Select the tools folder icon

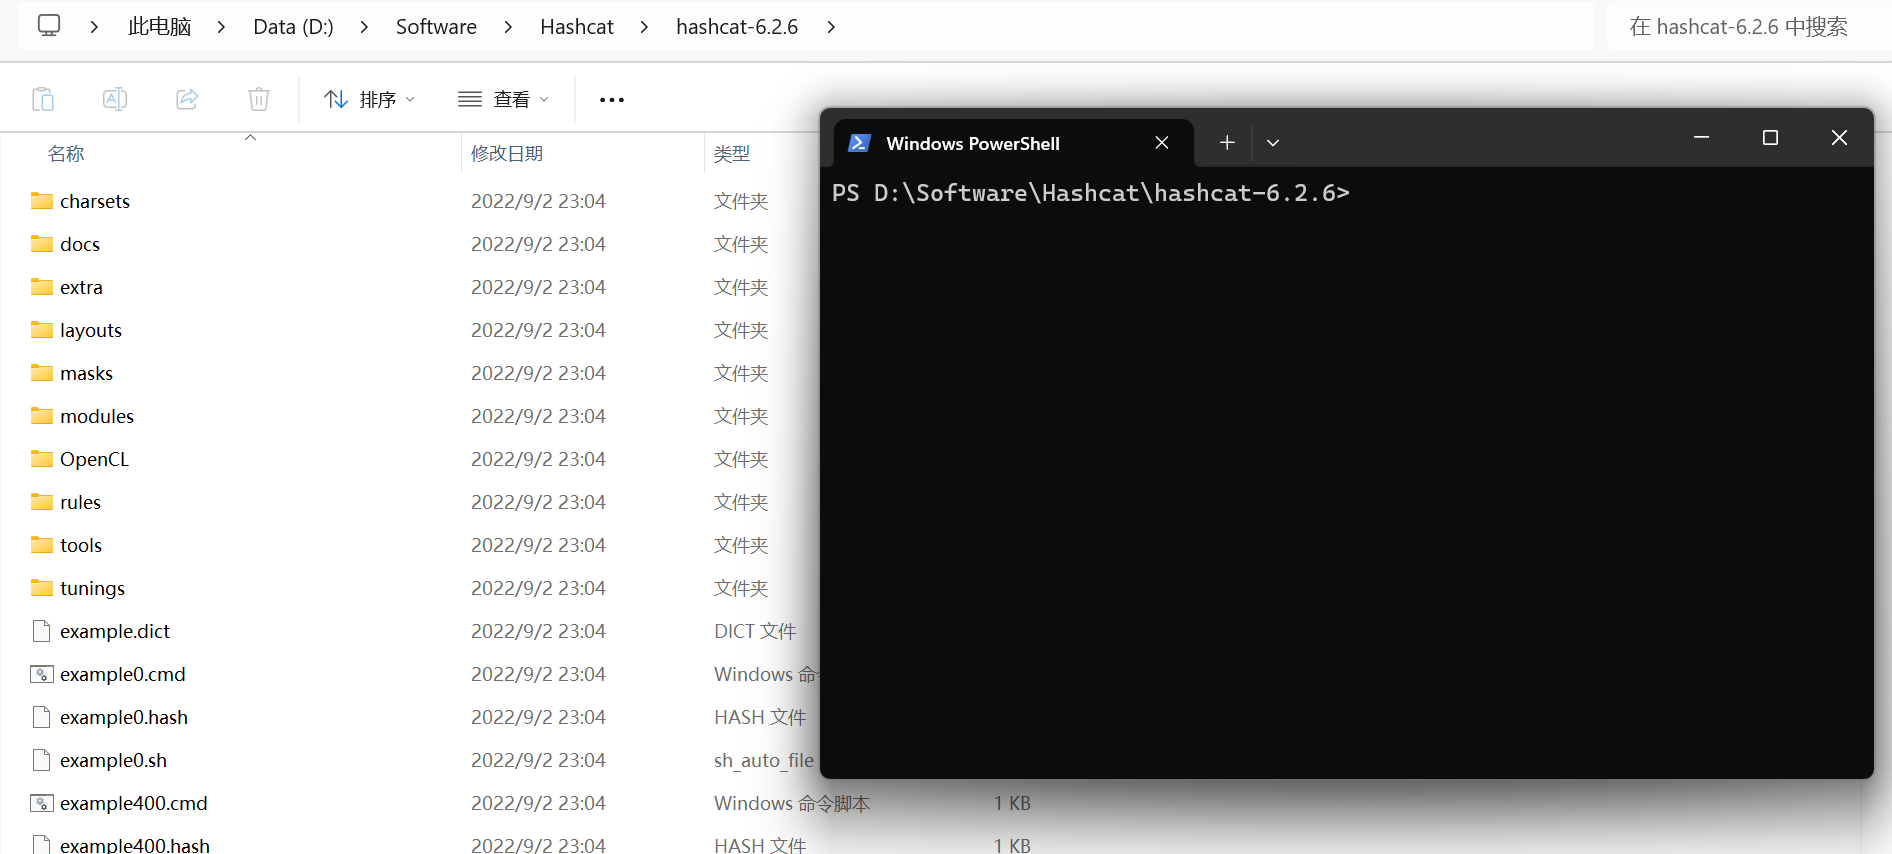(x=42, y=544)
